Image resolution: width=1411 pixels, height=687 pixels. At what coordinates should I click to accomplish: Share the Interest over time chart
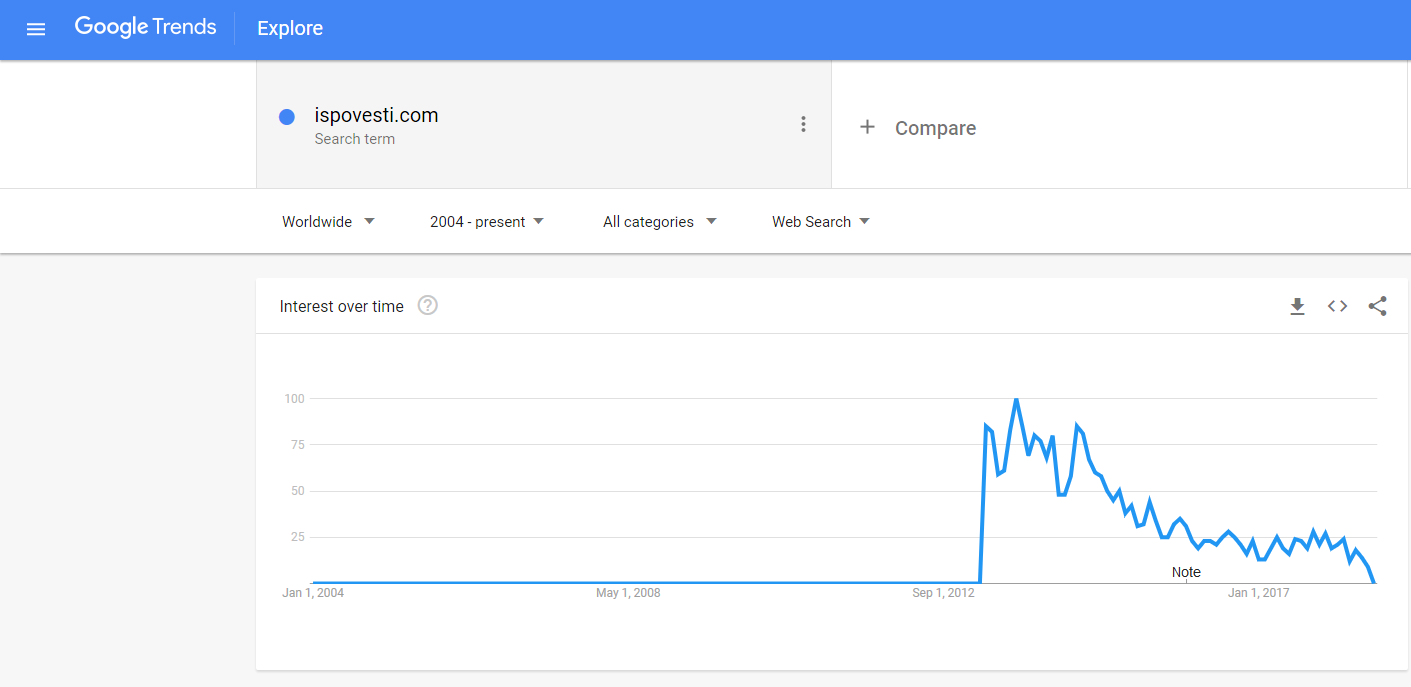pos(1377,307)
